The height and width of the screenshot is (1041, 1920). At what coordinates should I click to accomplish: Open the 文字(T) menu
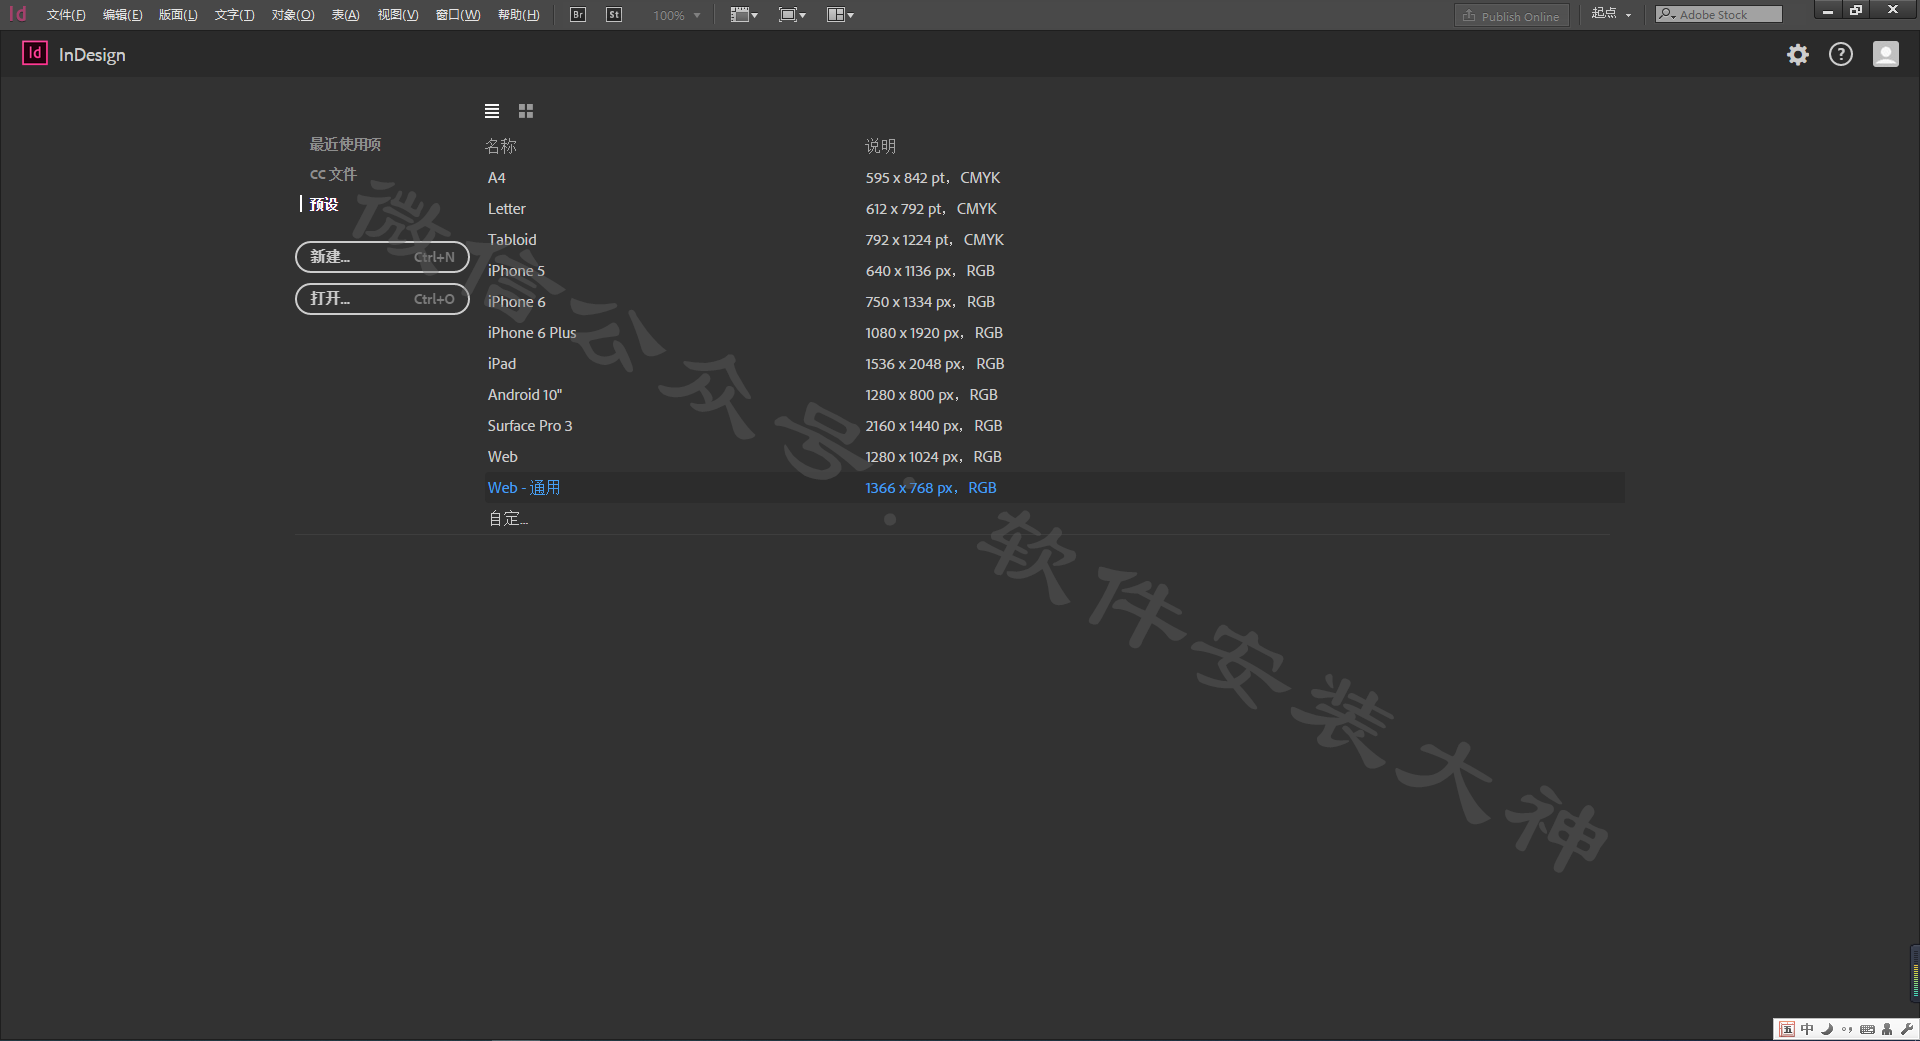(x=234, y=15)
